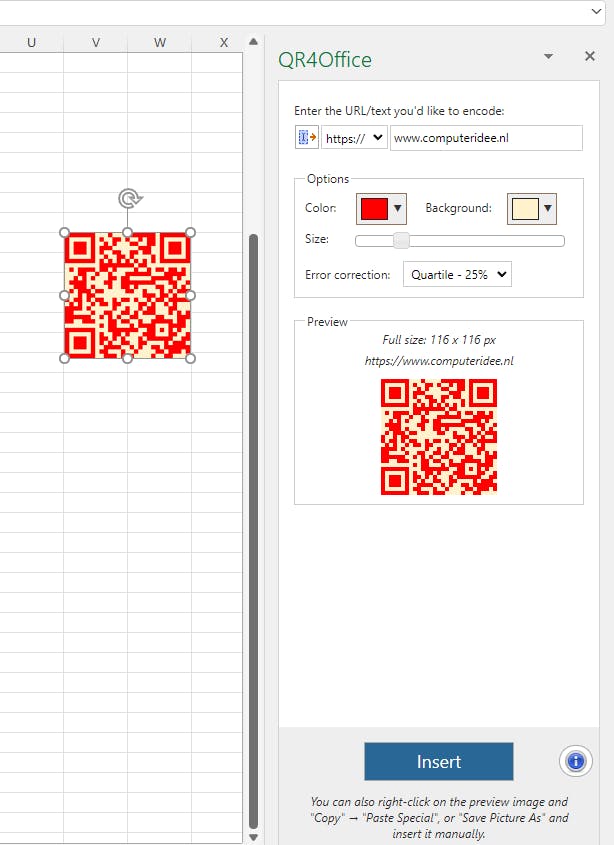Open the Error correction dropdown
The image size is (614, 845).
457,274
